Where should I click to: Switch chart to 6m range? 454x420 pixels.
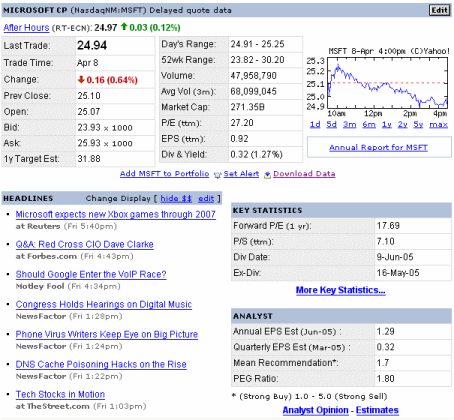[369, 125]
